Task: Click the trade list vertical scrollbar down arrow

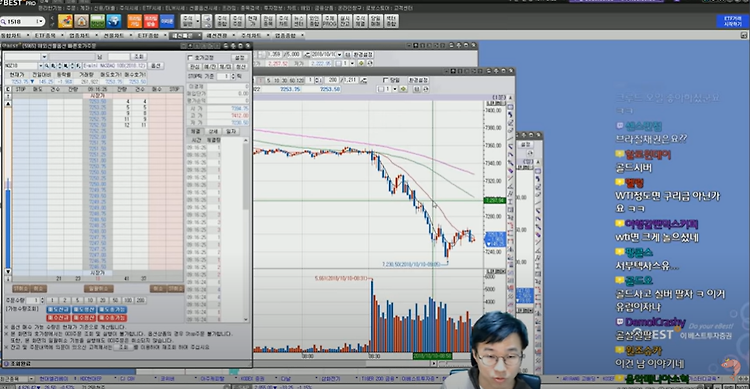Action: pyautogui.click(x=246, y=319)
